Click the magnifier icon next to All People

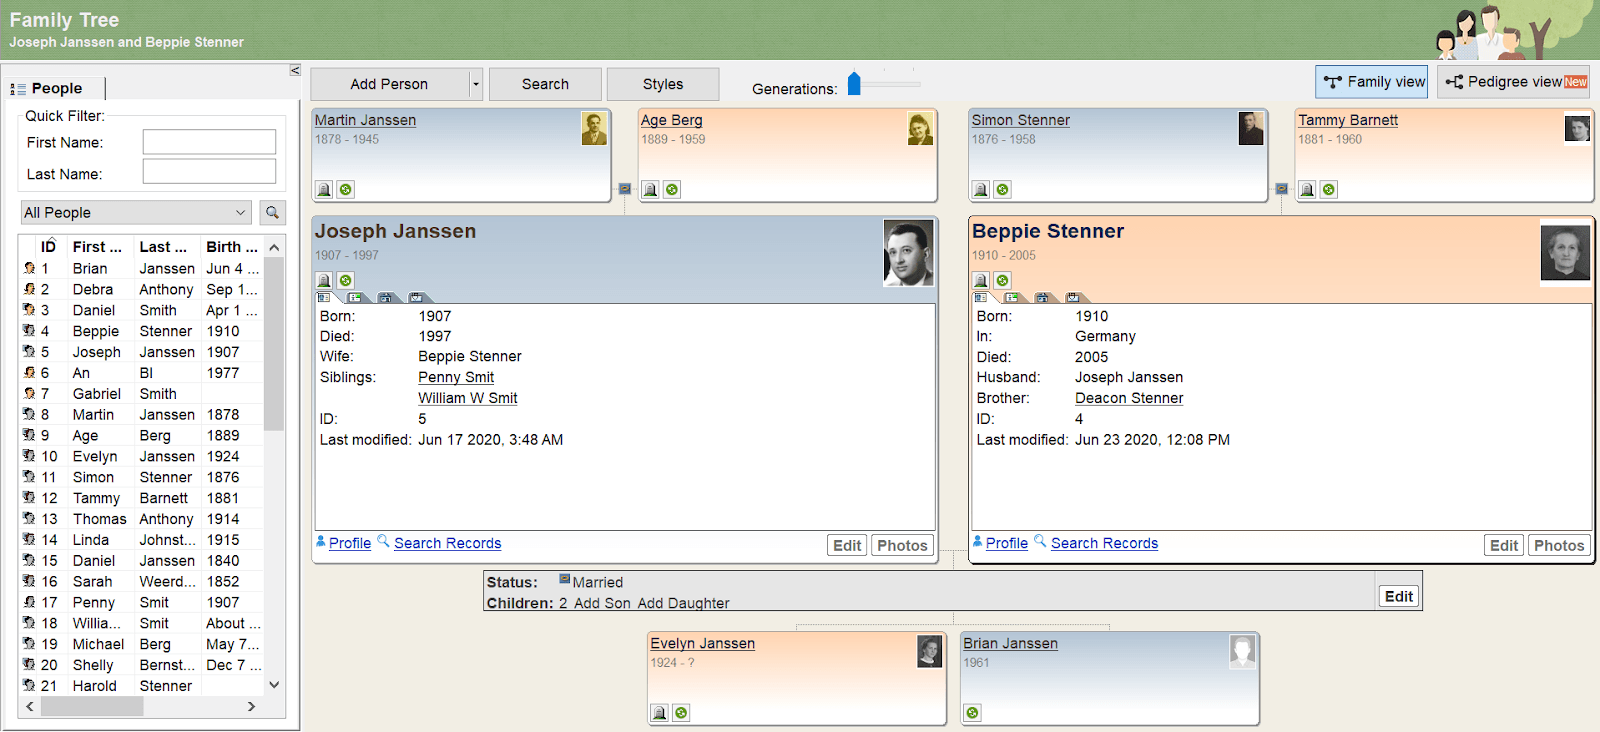[x=272, y=212]
